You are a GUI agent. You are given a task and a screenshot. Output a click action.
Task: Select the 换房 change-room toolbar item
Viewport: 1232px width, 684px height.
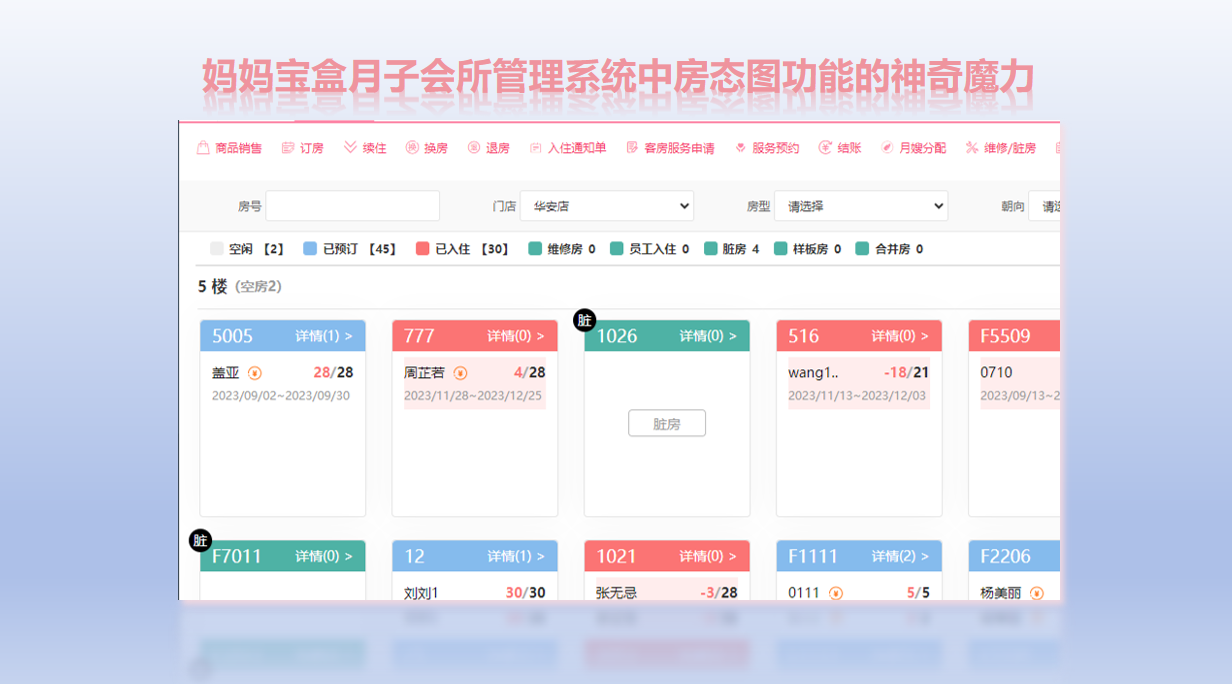[427, 148]
